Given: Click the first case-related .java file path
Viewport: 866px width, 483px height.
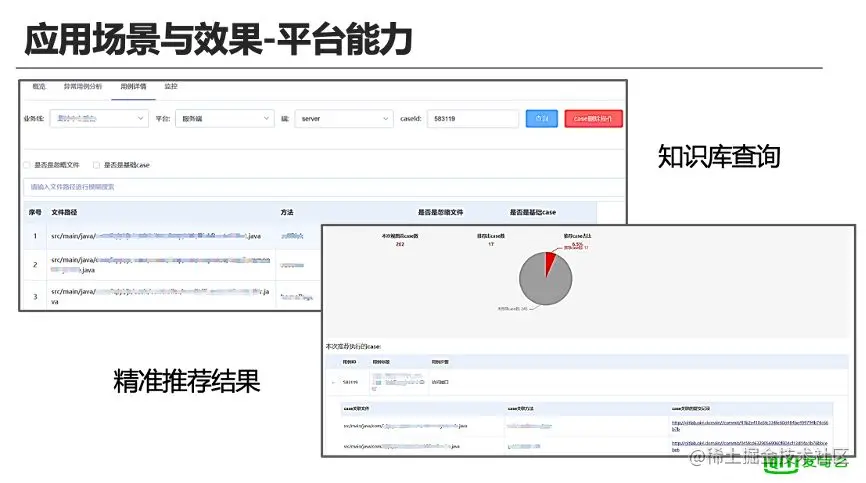Looking at the screenshot, I should point(405,426).
